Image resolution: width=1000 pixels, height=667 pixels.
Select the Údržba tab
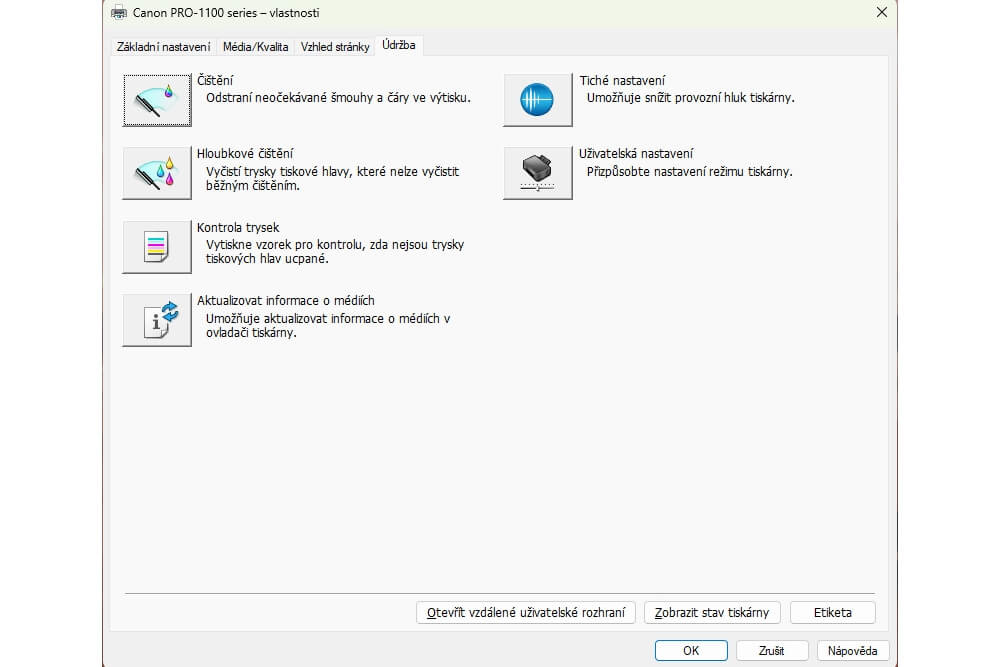click(x=399, y=45)
